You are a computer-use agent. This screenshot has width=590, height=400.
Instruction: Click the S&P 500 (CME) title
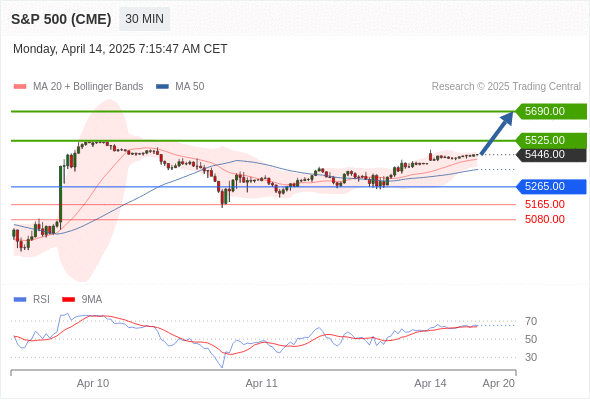click(x=61, y=19)
